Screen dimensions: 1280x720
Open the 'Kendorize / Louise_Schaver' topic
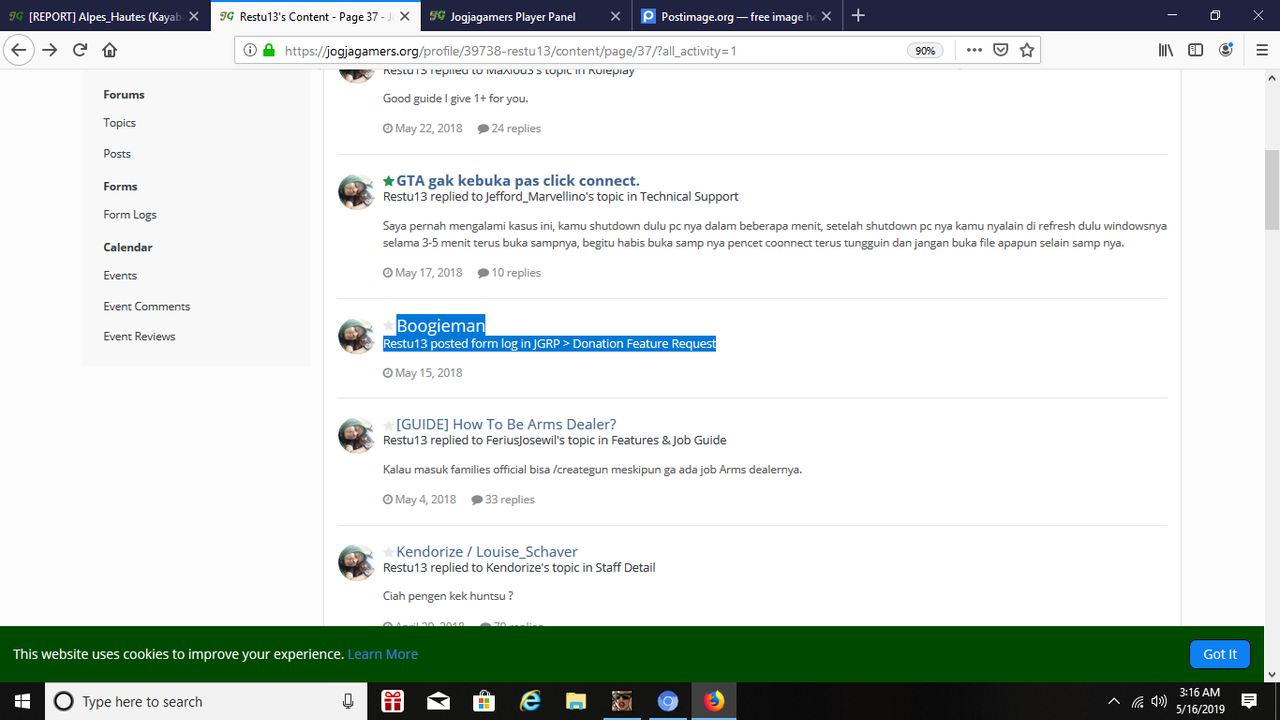tap(487, 552)
